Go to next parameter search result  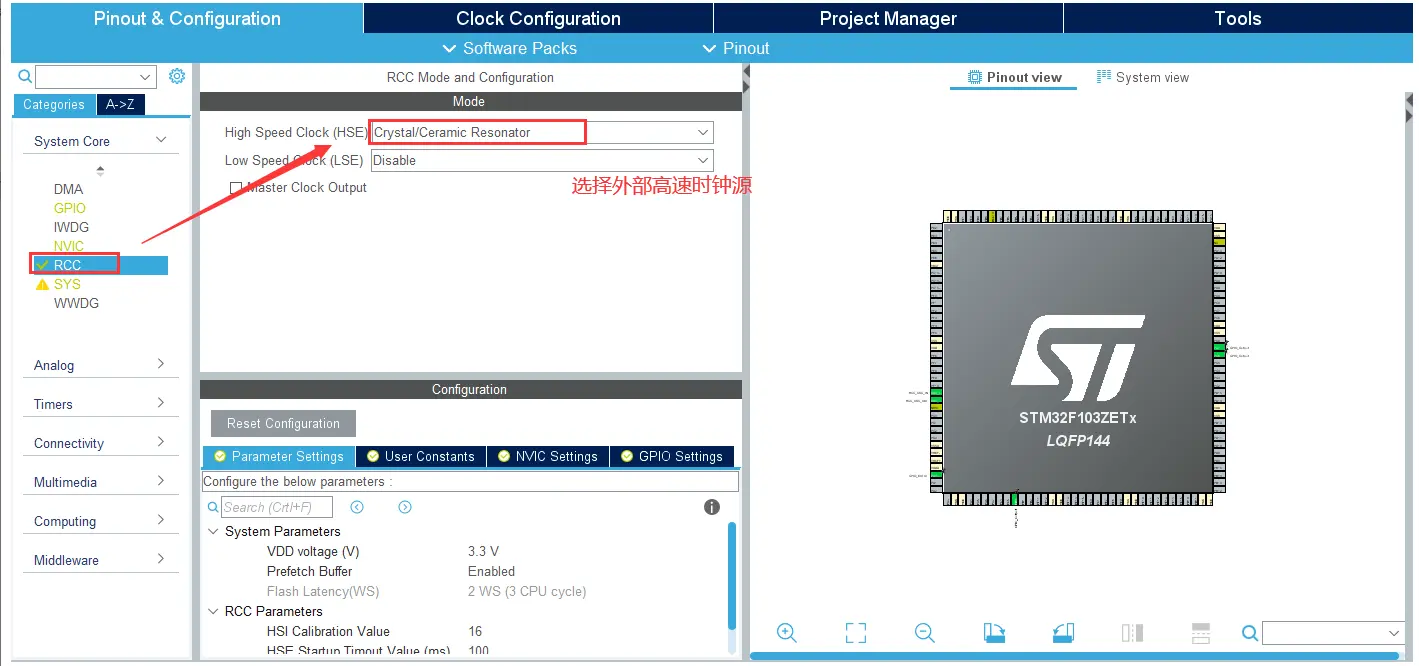tap(405, 507)
